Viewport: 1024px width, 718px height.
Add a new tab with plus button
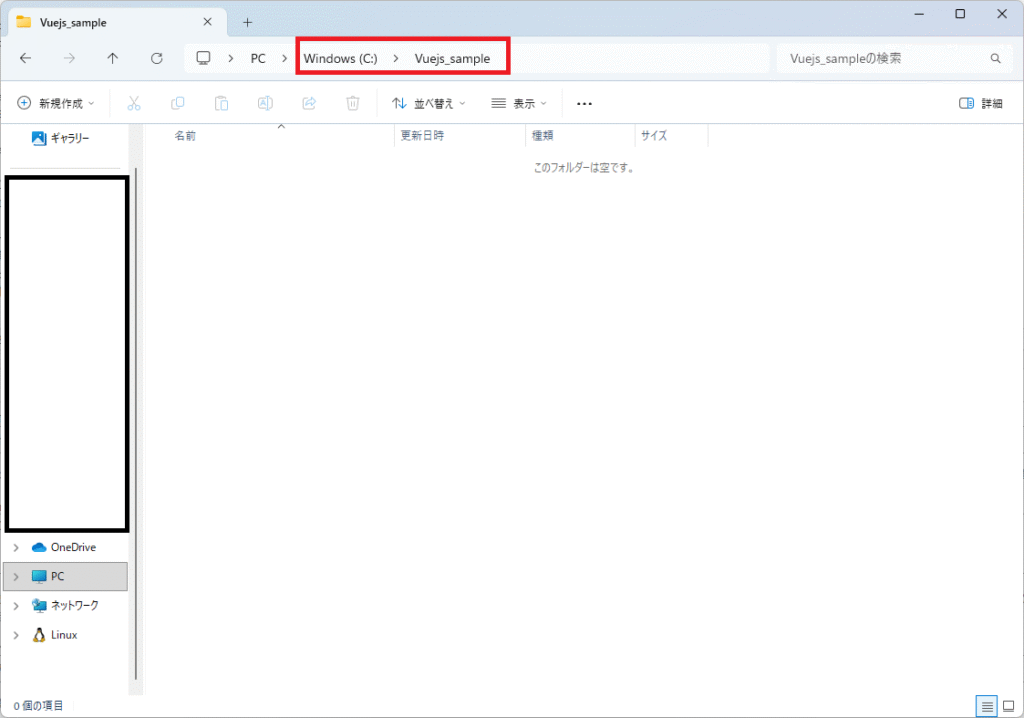248,22
